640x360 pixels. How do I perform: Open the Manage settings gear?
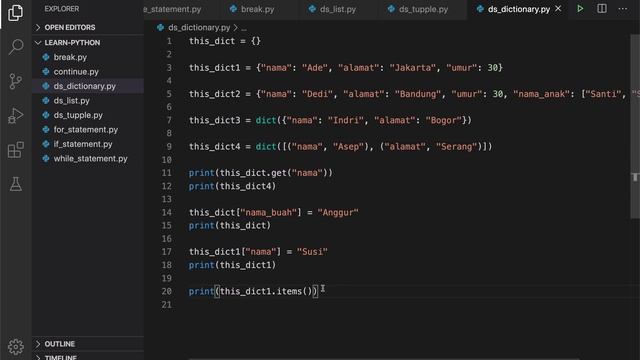[16, 347]
